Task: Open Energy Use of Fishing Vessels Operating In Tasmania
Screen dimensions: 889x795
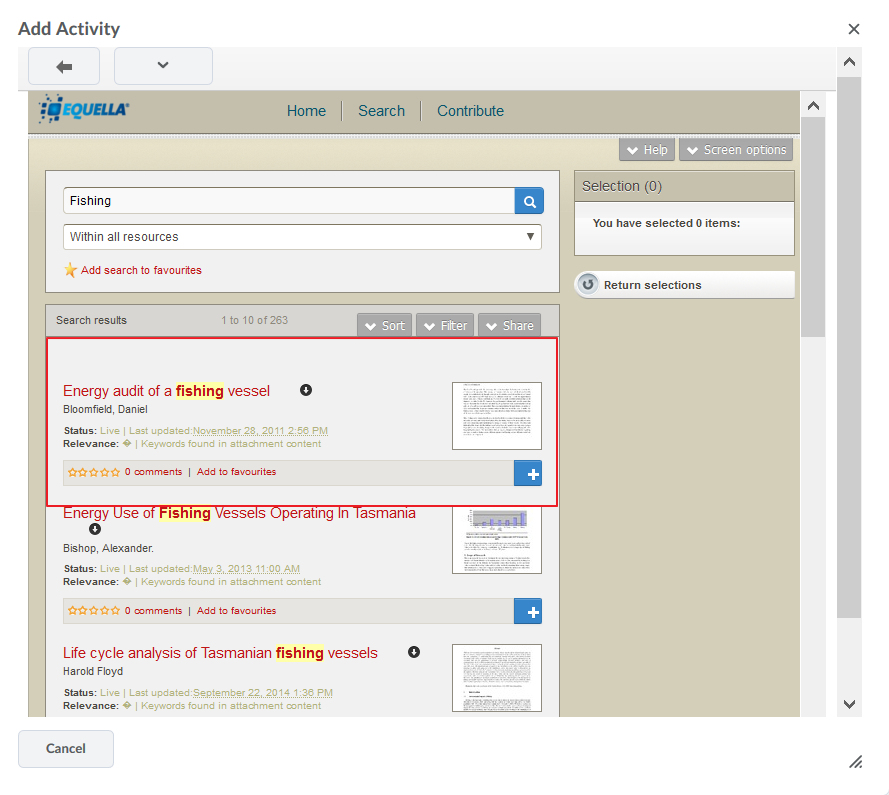Action: point(239,513)
